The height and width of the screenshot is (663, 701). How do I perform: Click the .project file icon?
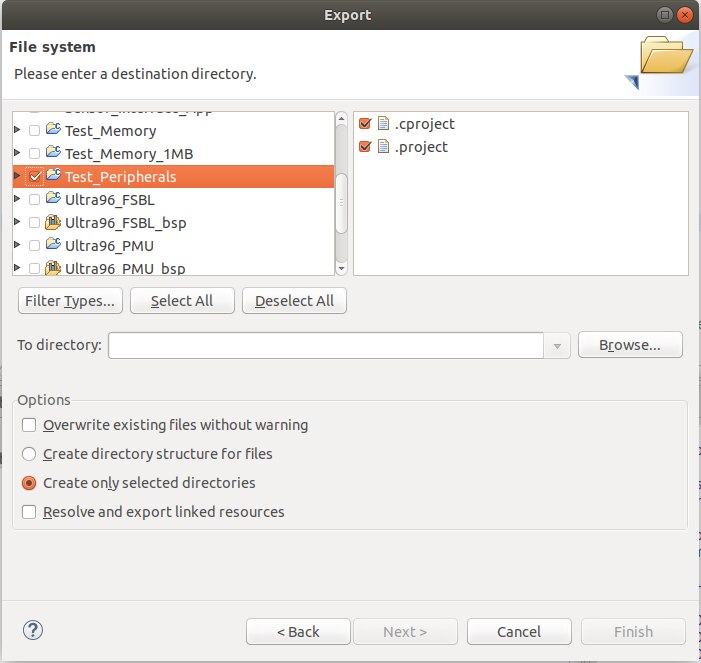(382, 147)
